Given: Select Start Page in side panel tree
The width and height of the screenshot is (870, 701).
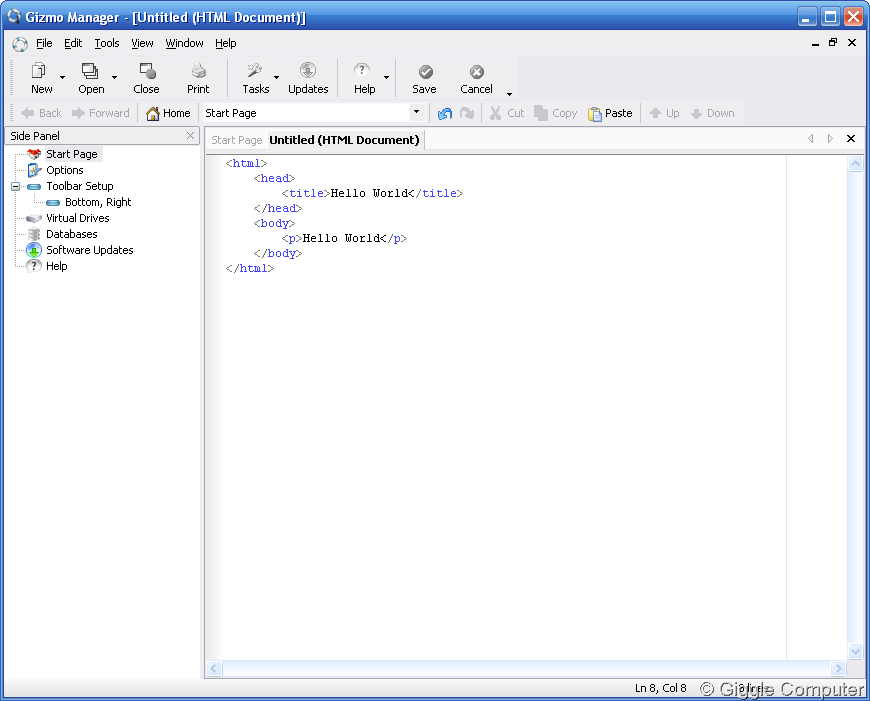Looking at the screenshot, I should [x=72, y=154].
